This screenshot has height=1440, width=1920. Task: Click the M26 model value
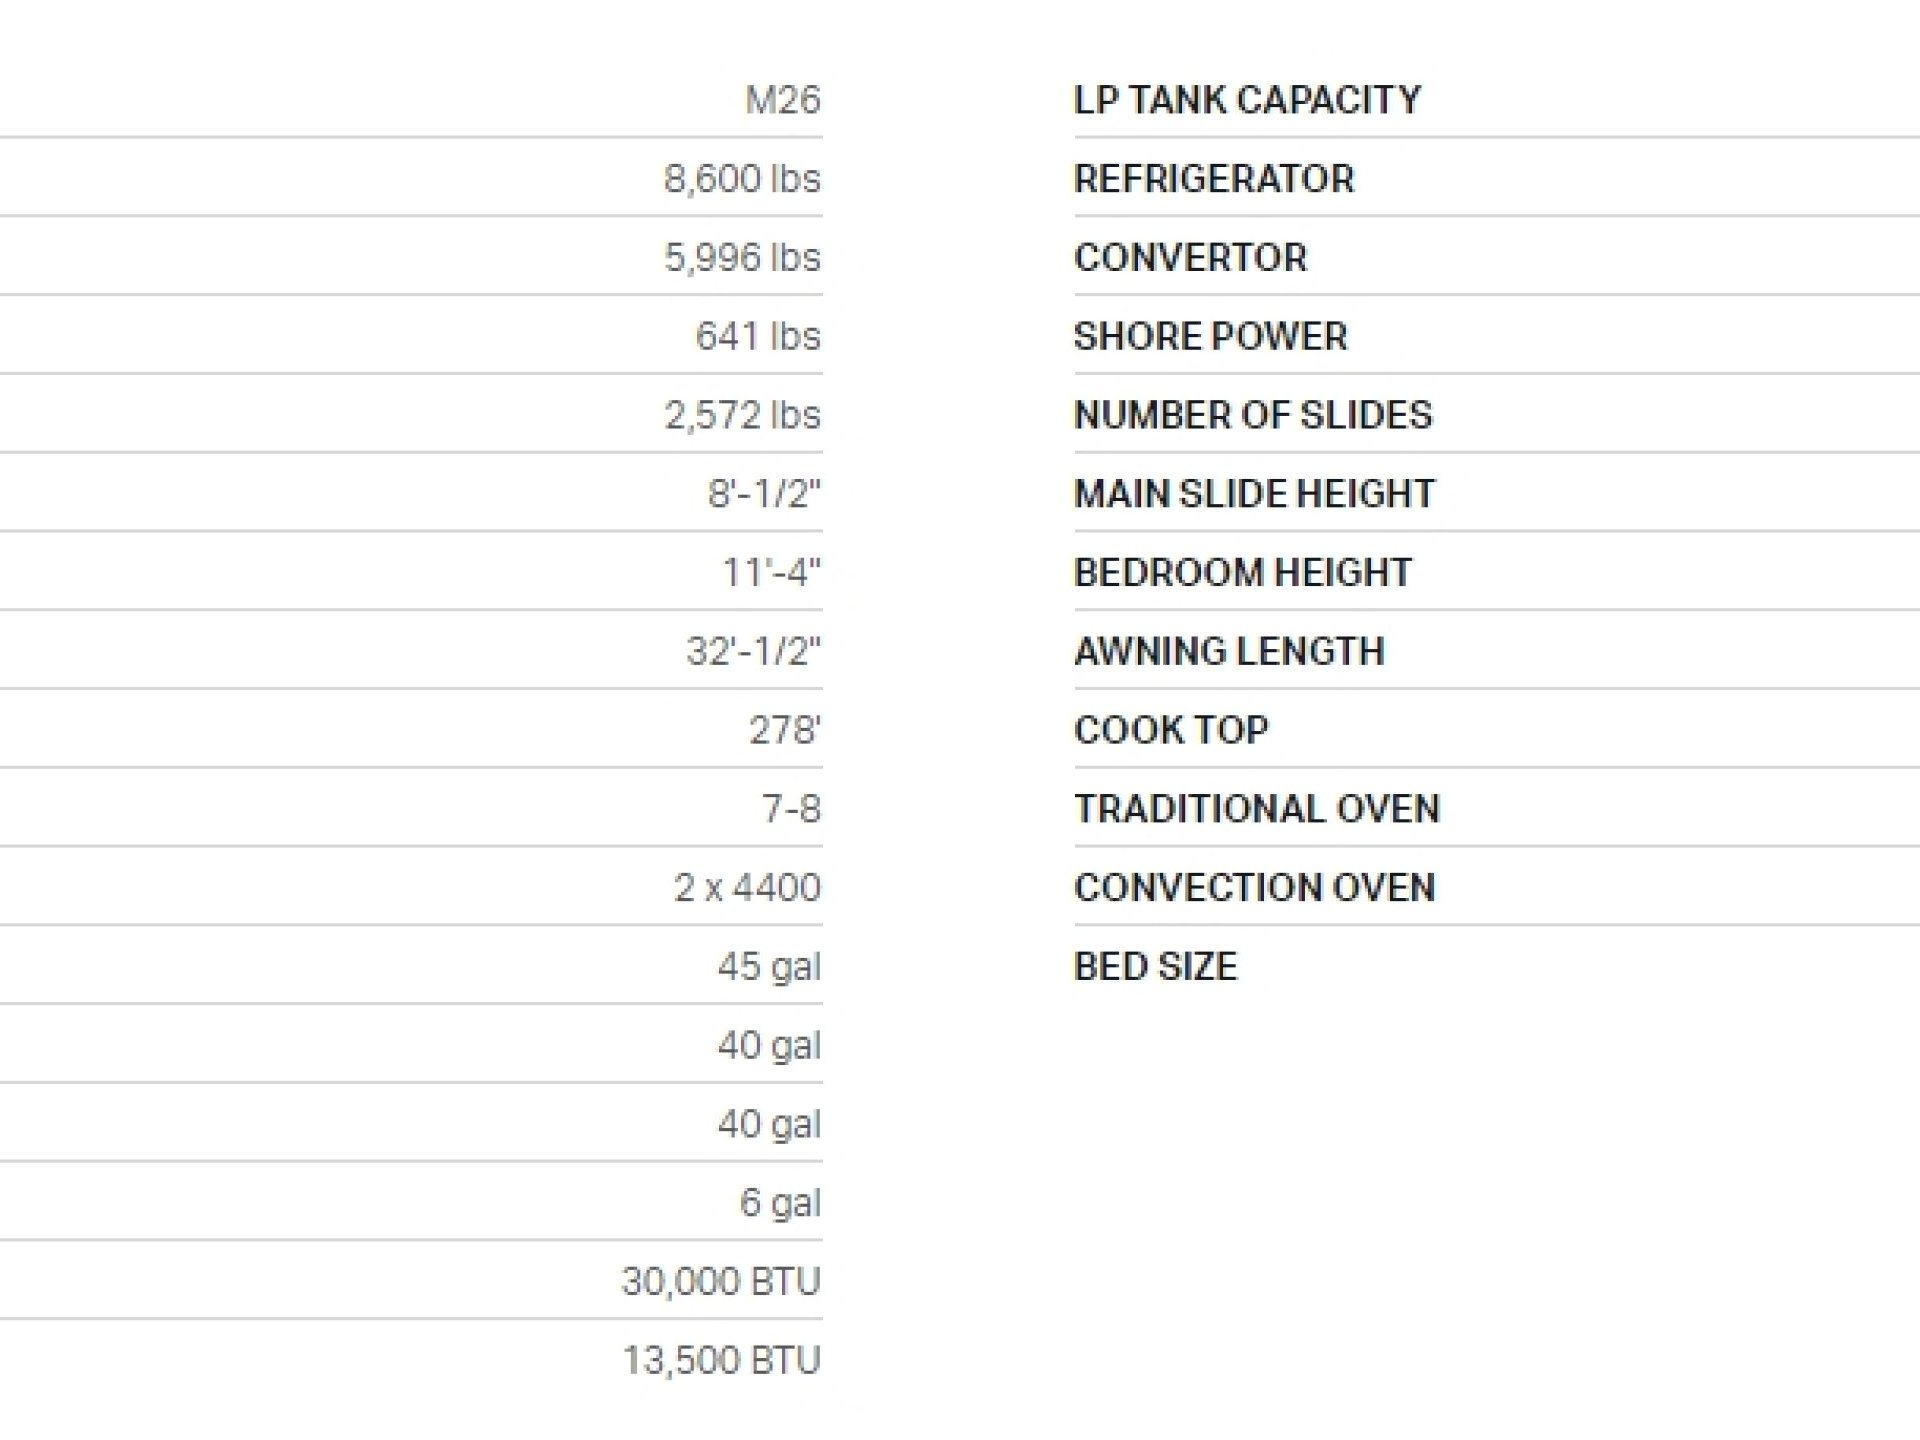(x=783, y=100)
